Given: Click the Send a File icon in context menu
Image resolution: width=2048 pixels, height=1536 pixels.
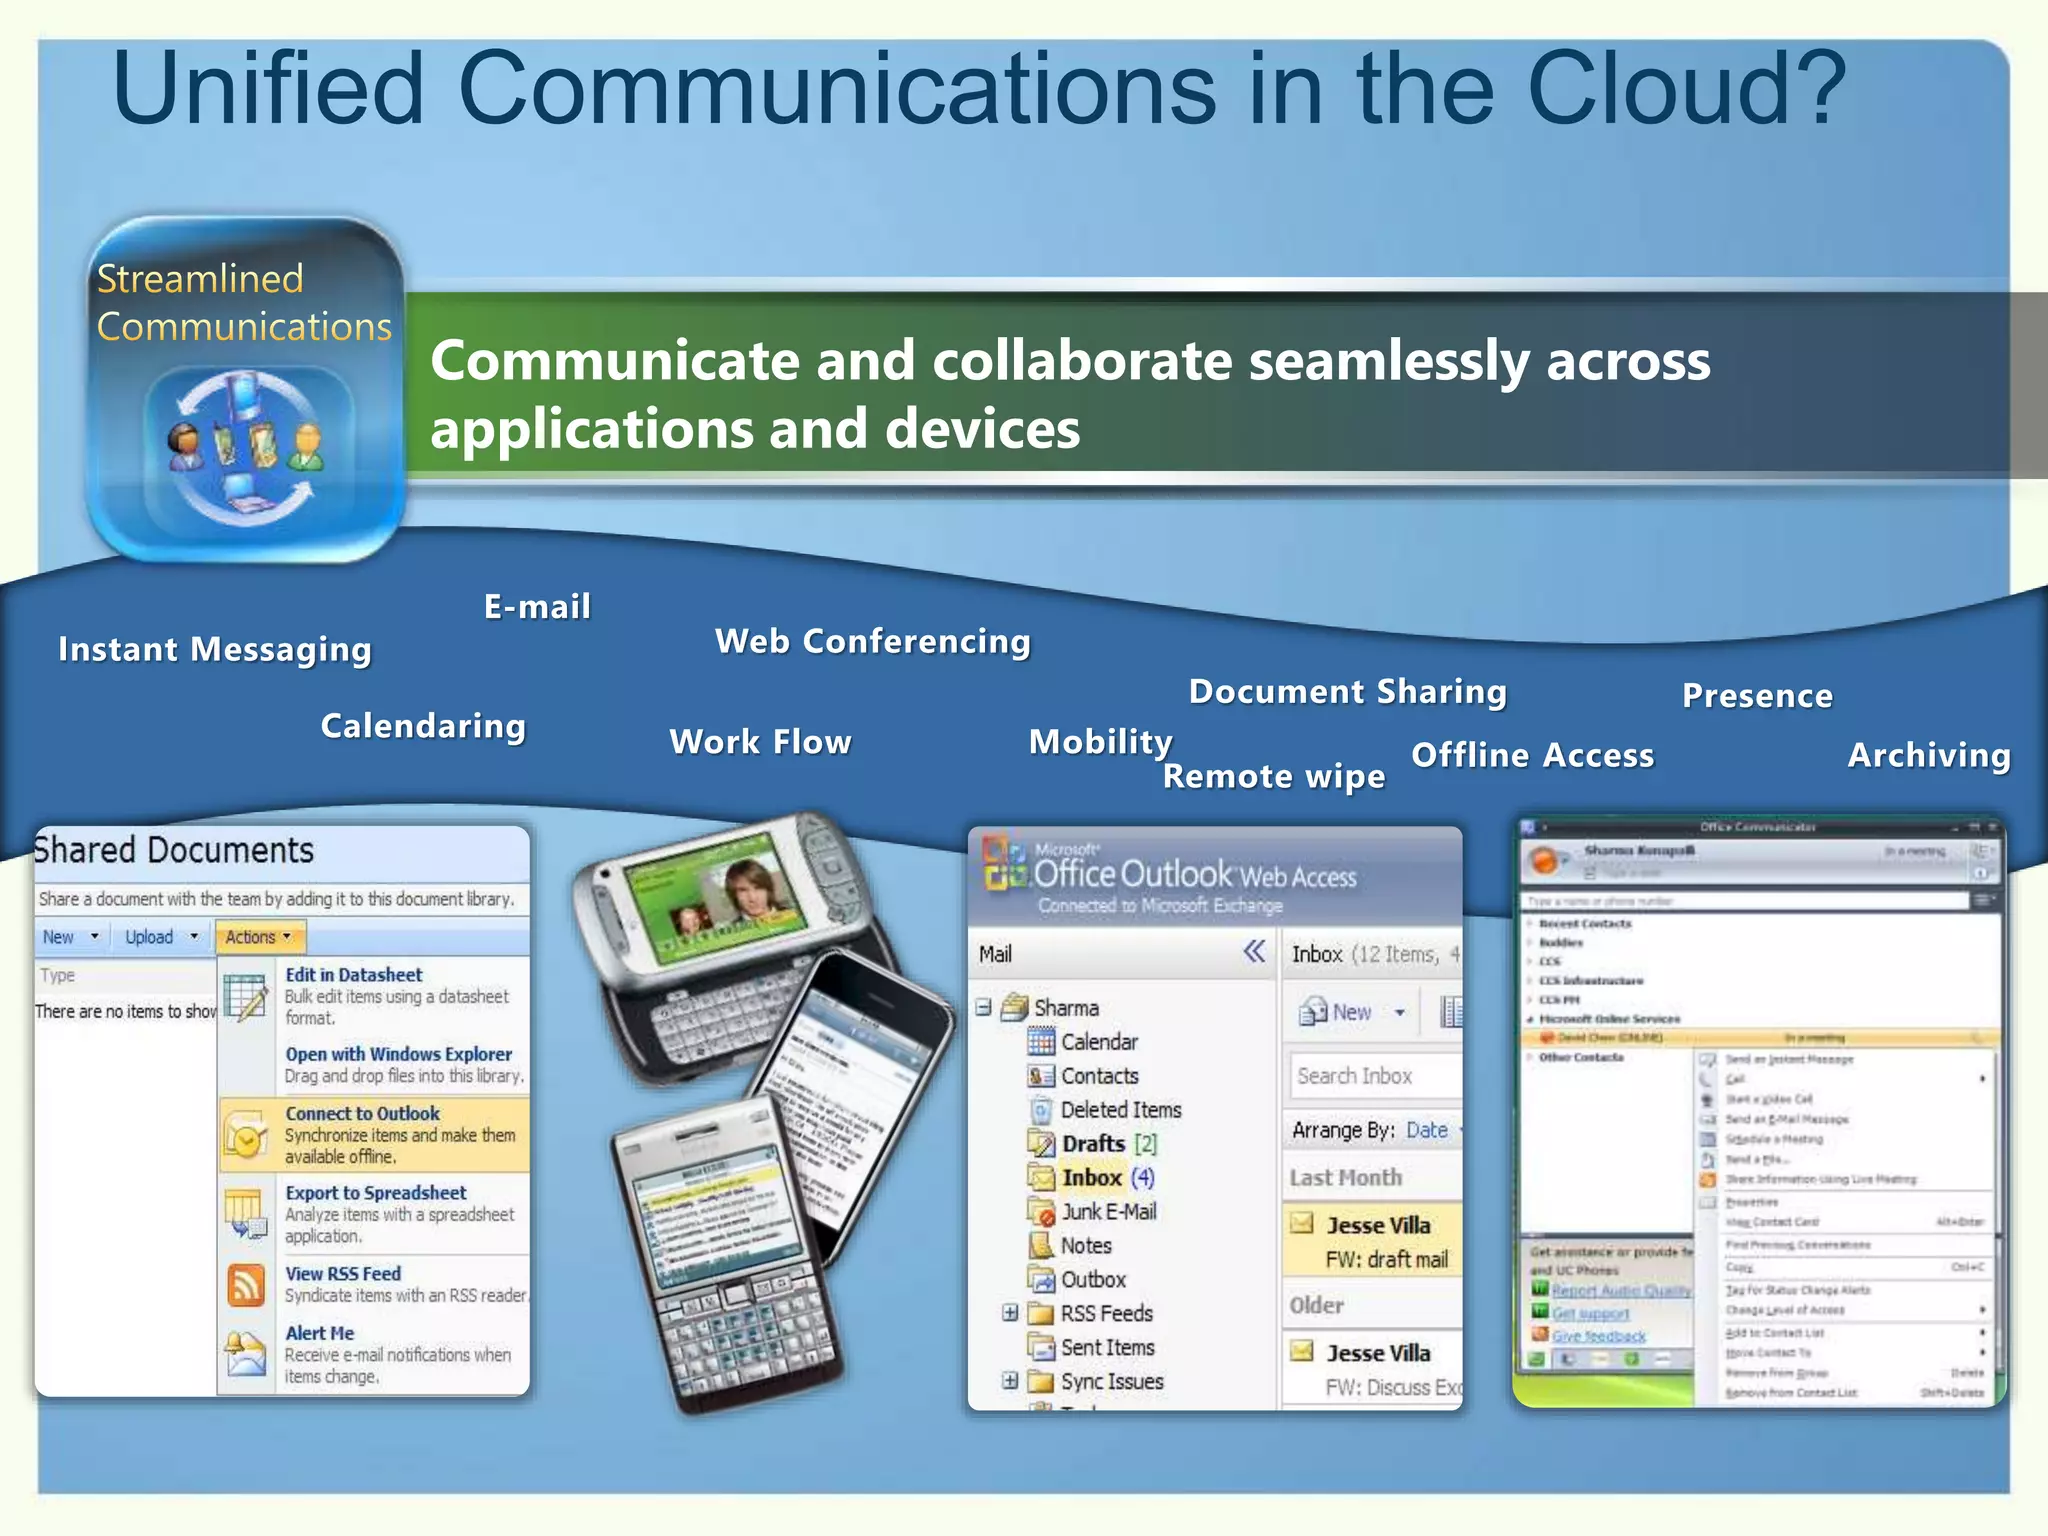Looking at the screenshot, I should (1708, 1159).
